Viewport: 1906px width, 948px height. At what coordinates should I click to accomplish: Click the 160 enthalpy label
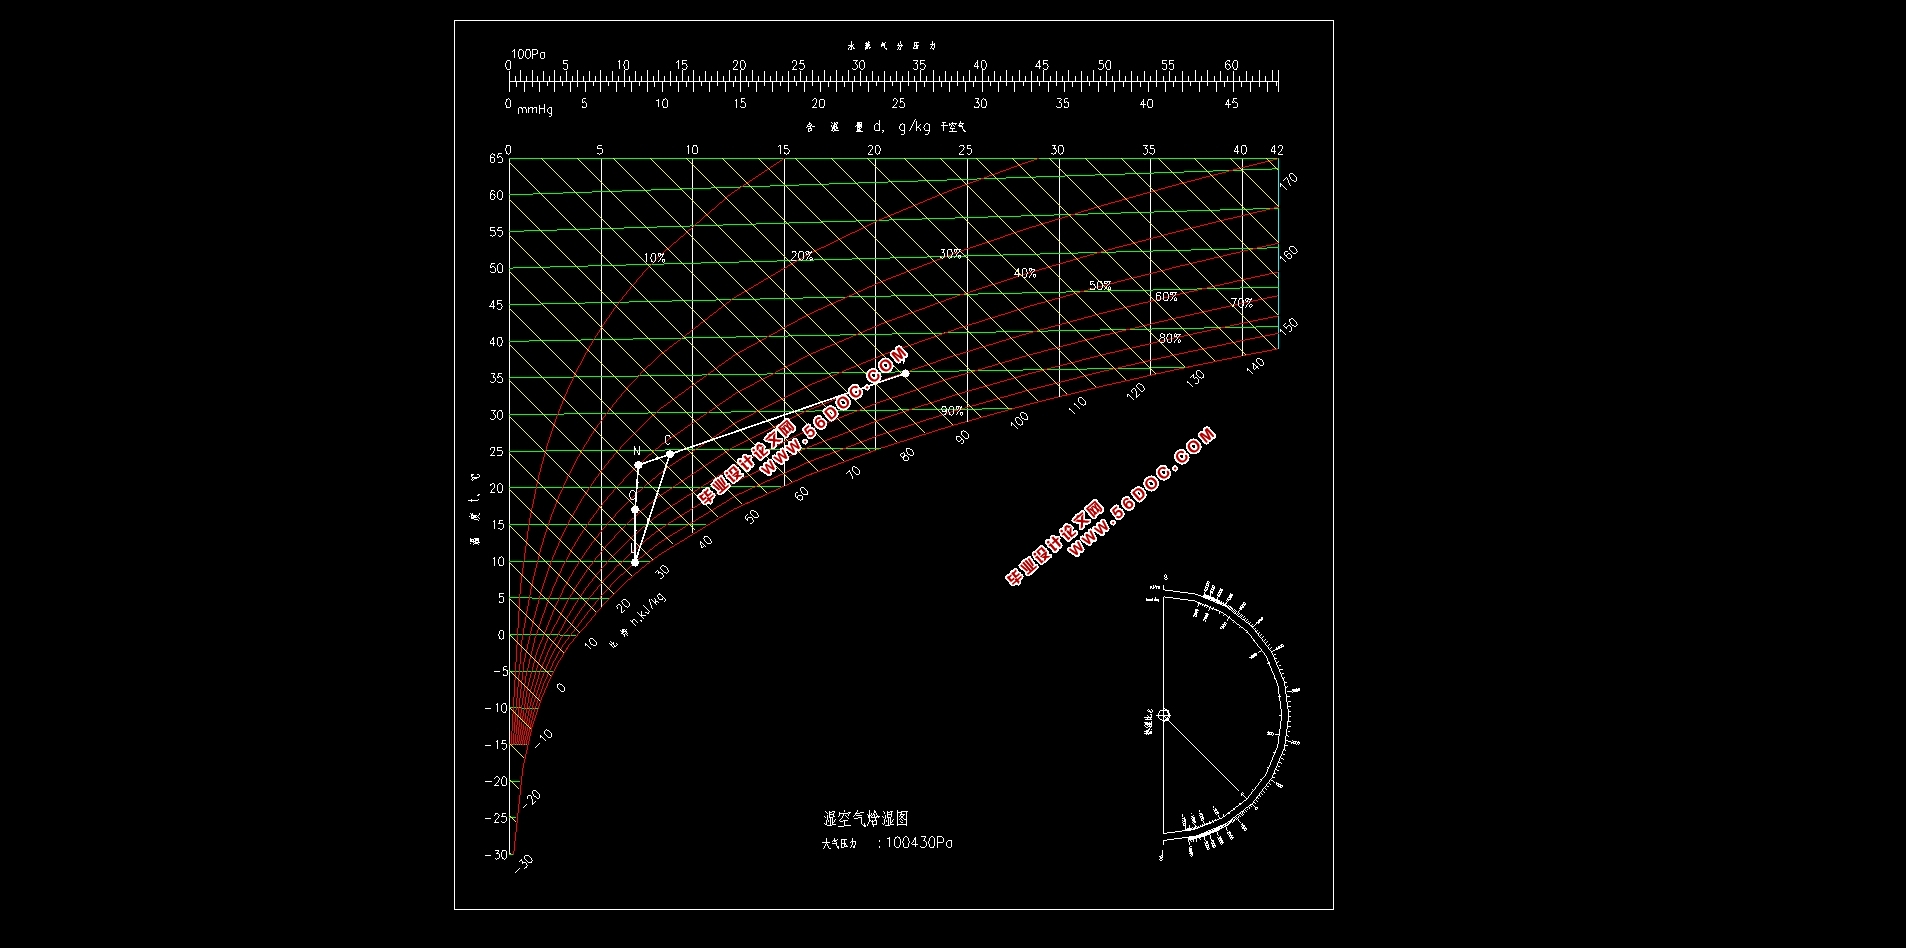(1290, 254)
